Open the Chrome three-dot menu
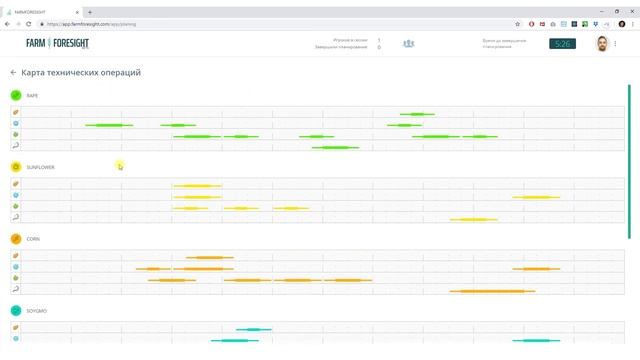 [x=633, y=24]
